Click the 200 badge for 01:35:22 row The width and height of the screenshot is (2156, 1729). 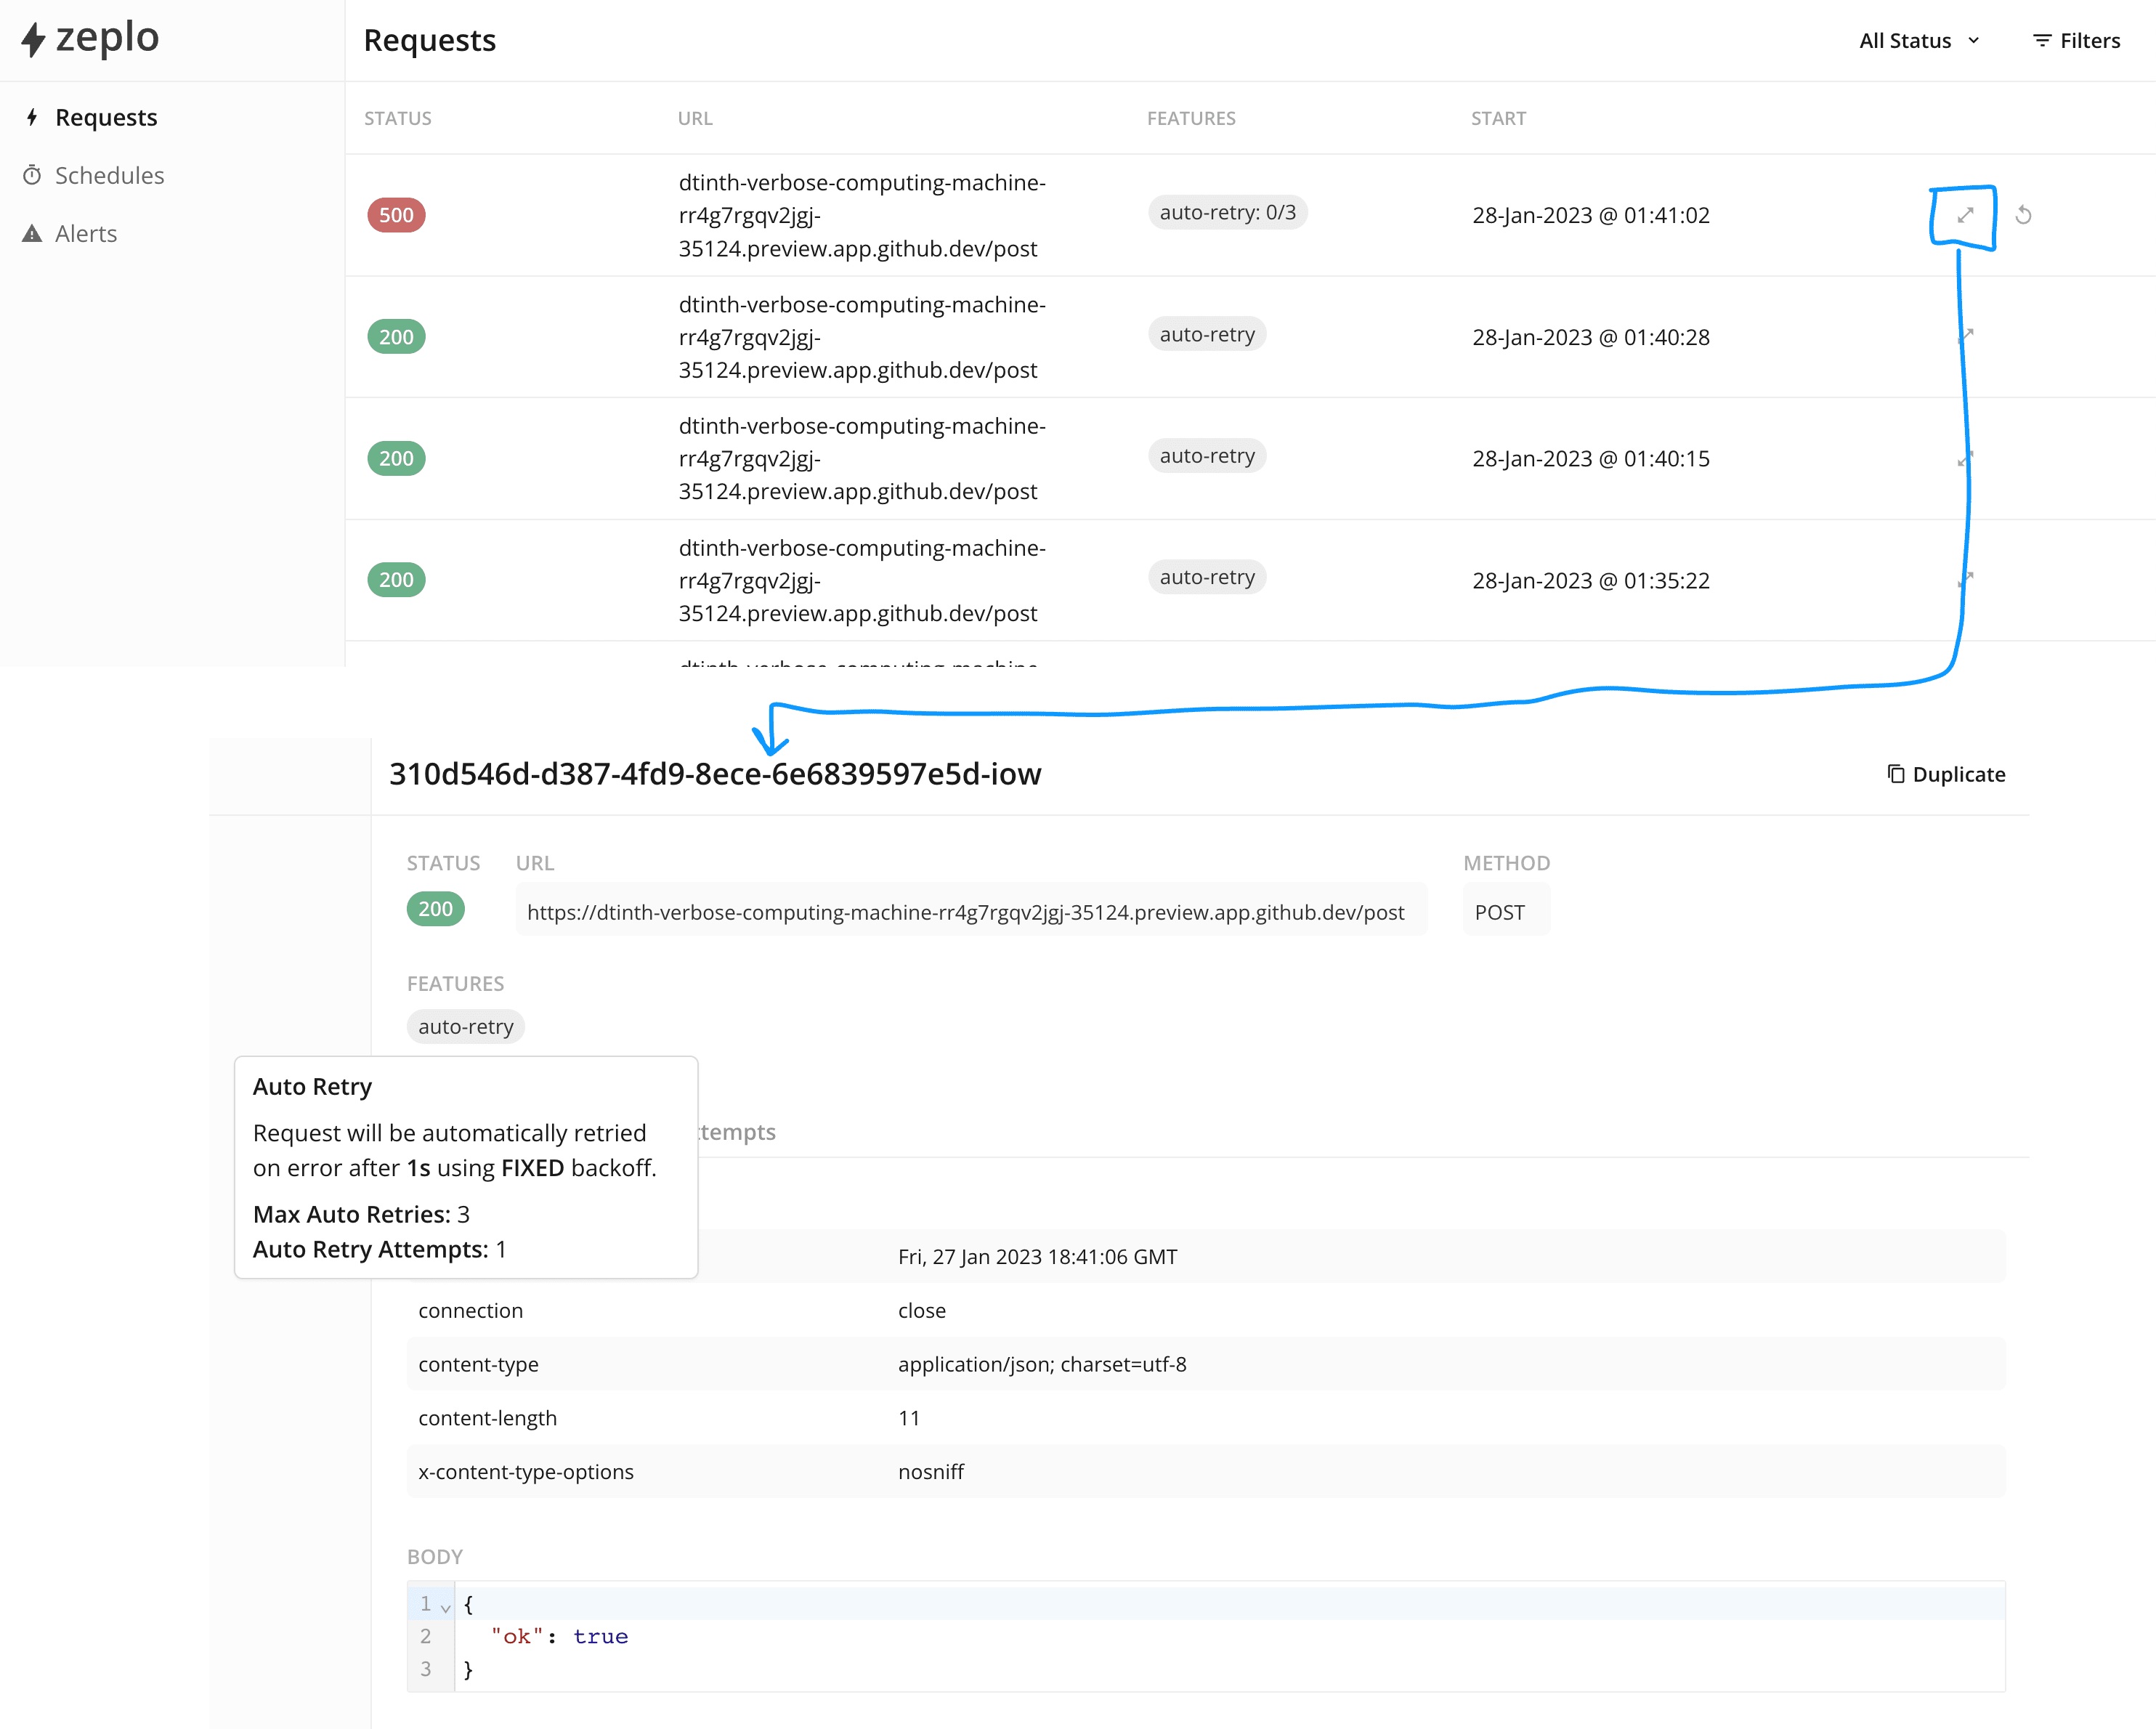396,580
